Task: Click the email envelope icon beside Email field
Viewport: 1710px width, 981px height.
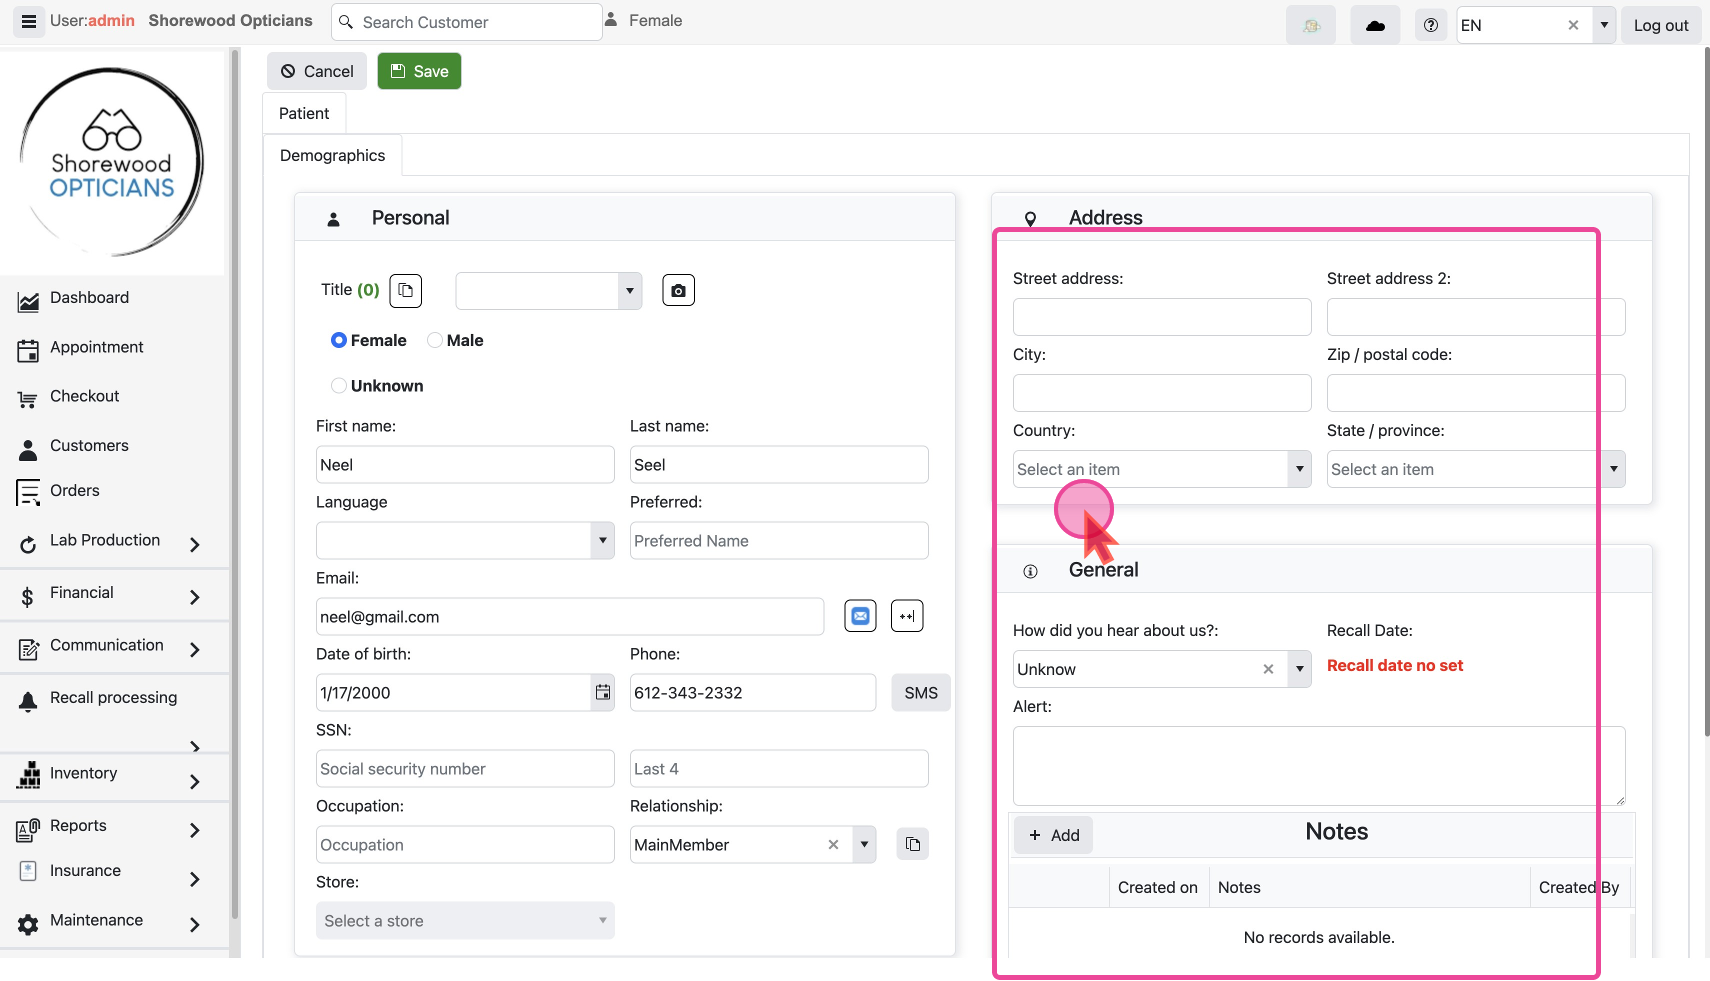Action: pyautogui.click(x=860, y=616)
